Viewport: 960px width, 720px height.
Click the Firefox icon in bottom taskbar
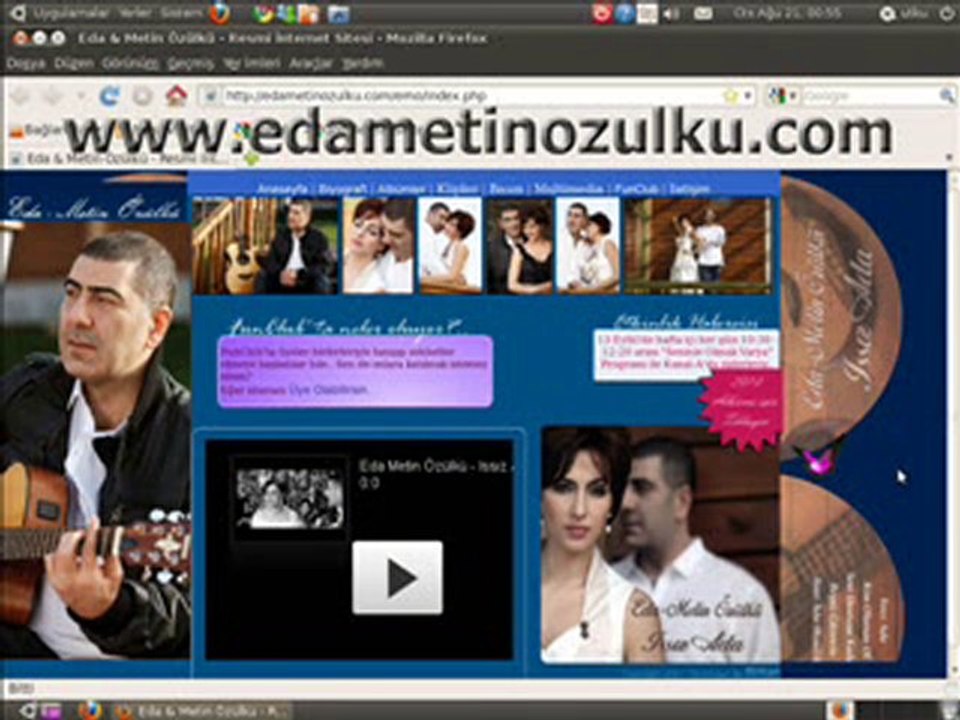(90, 710)
